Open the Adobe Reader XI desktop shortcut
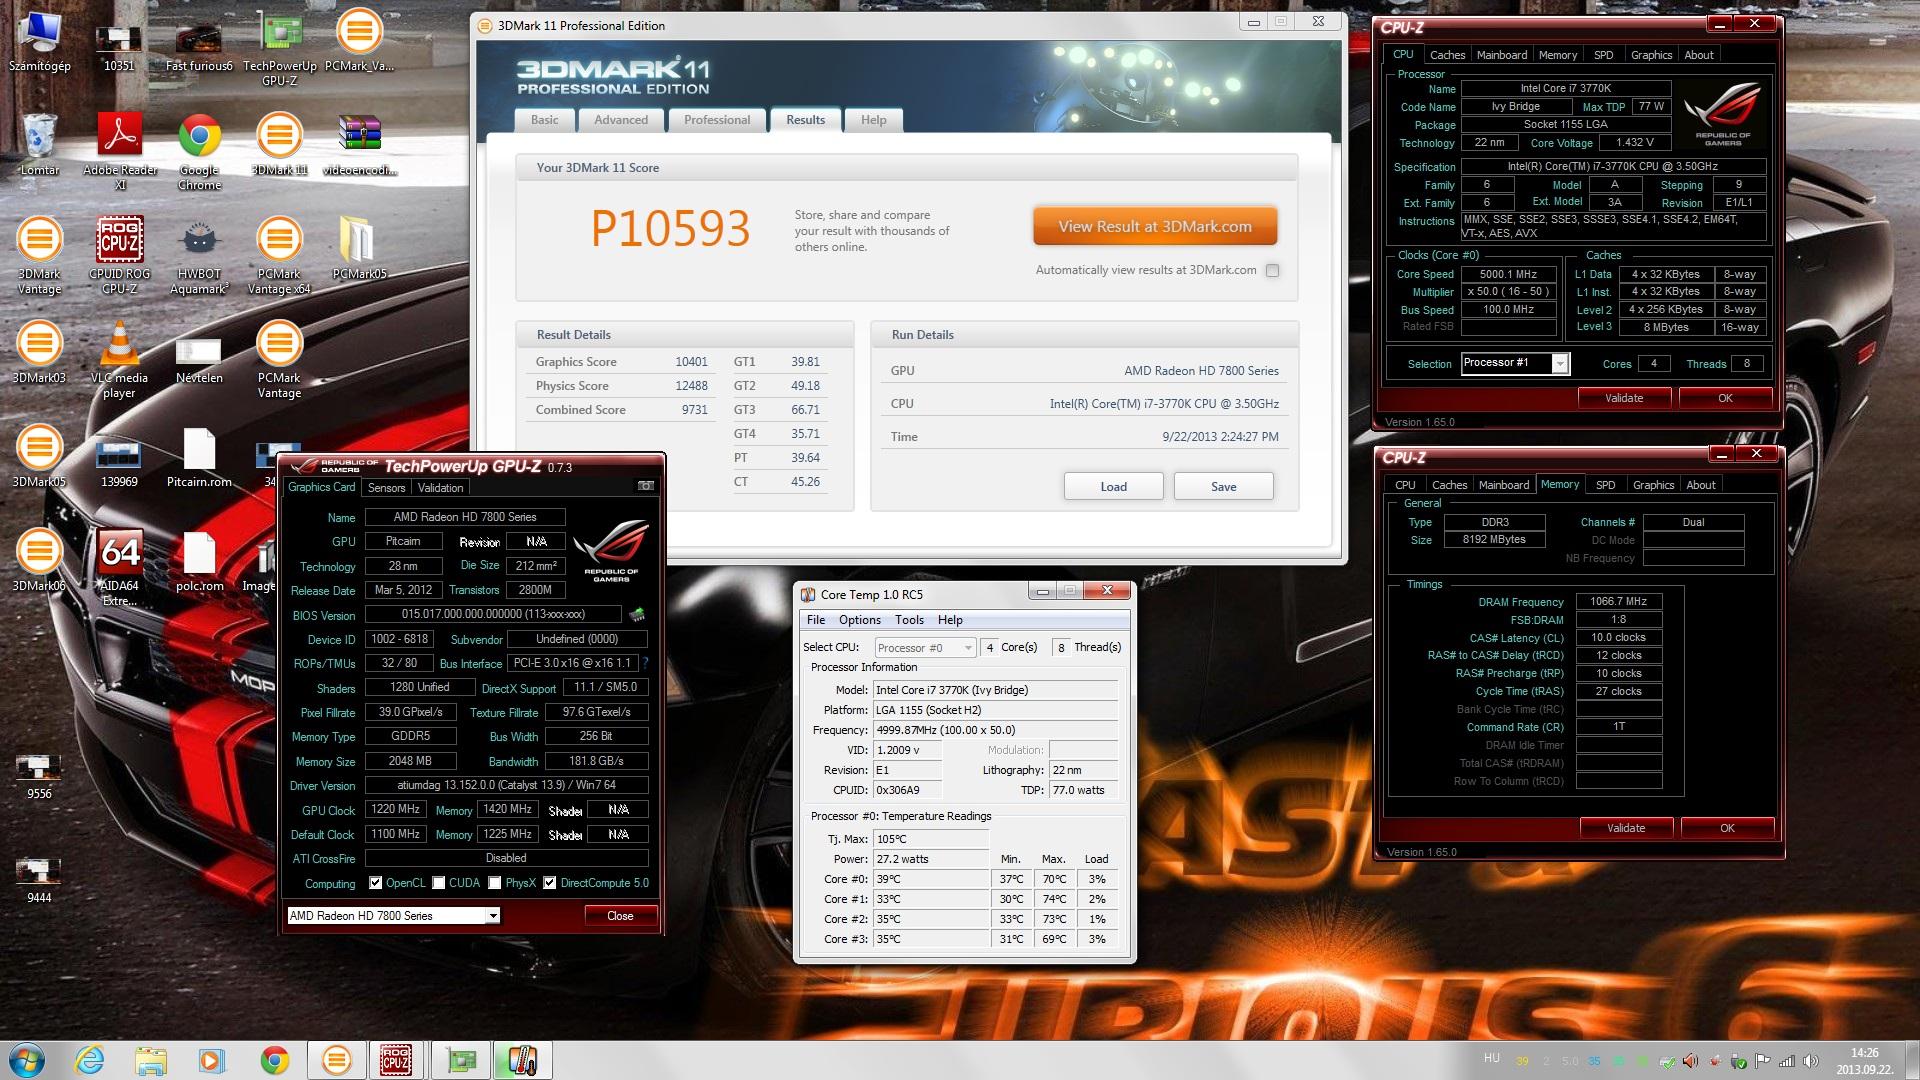This screenshot has height=1080, width=1920. pyautogui.click(x=120, y=151)
